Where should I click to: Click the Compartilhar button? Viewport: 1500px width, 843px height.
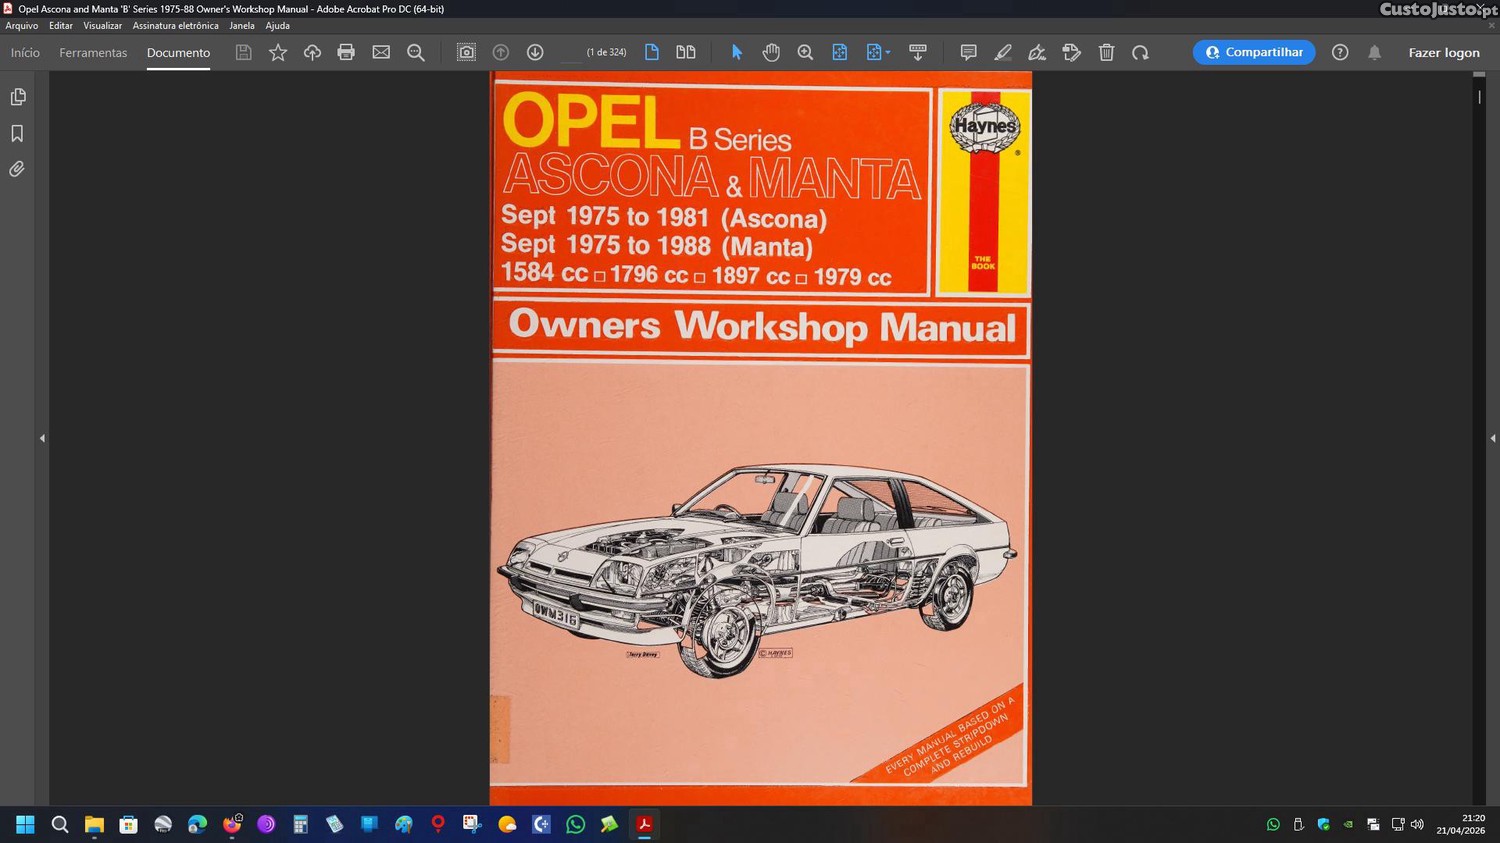point(1253,53)
